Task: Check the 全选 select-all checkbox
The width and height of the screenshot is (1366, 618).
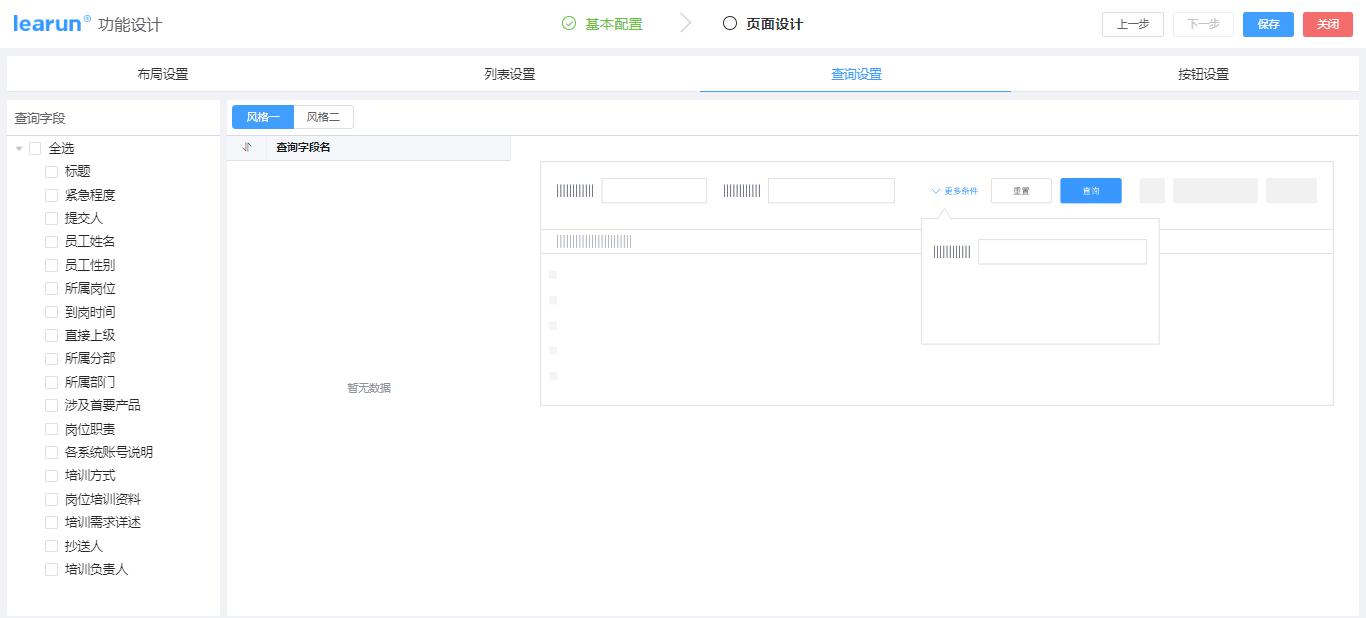Action: tap(35, 148)
